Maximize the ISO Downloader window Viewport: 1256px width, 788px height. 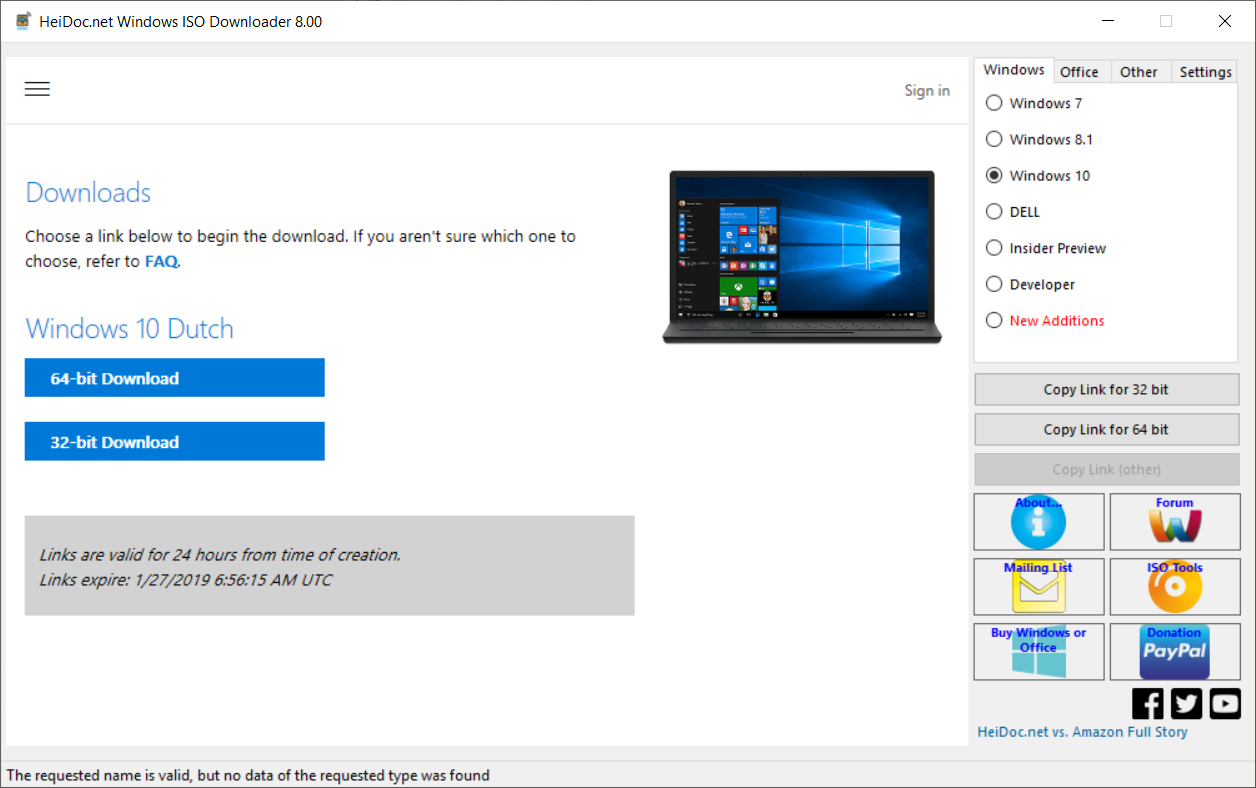click(1166, 21)
